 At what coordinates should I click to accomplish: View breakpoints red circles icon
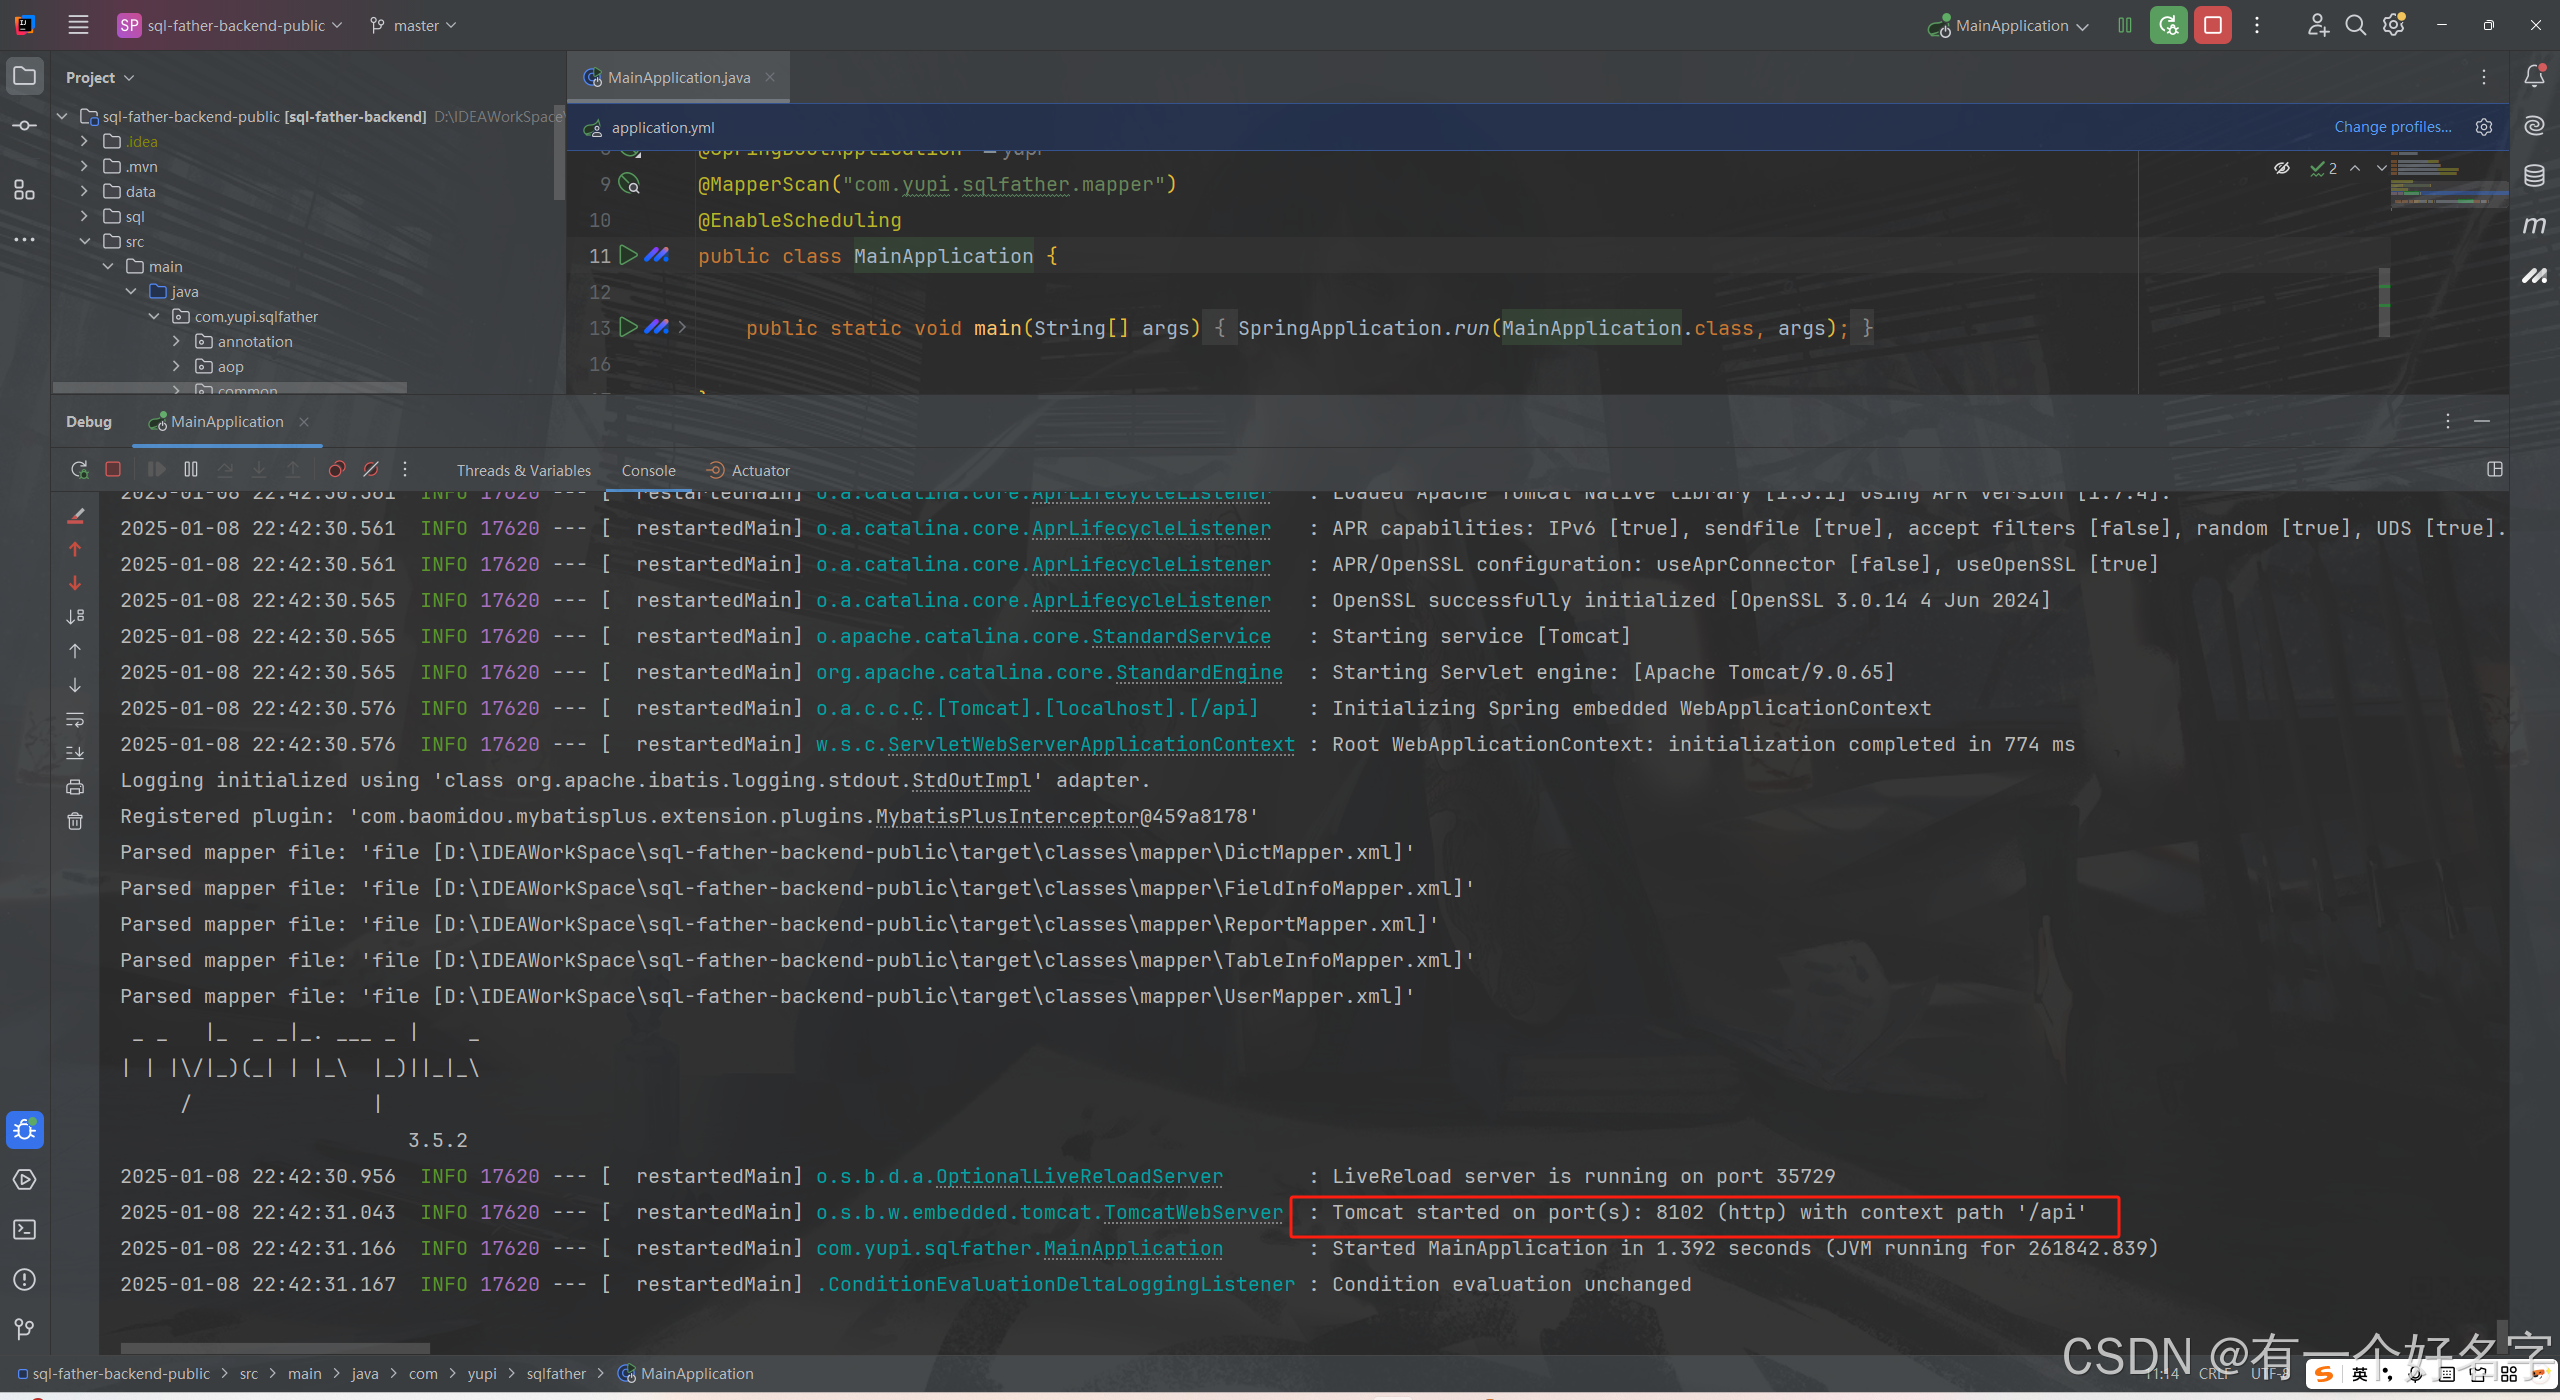(x=337, y=469)
